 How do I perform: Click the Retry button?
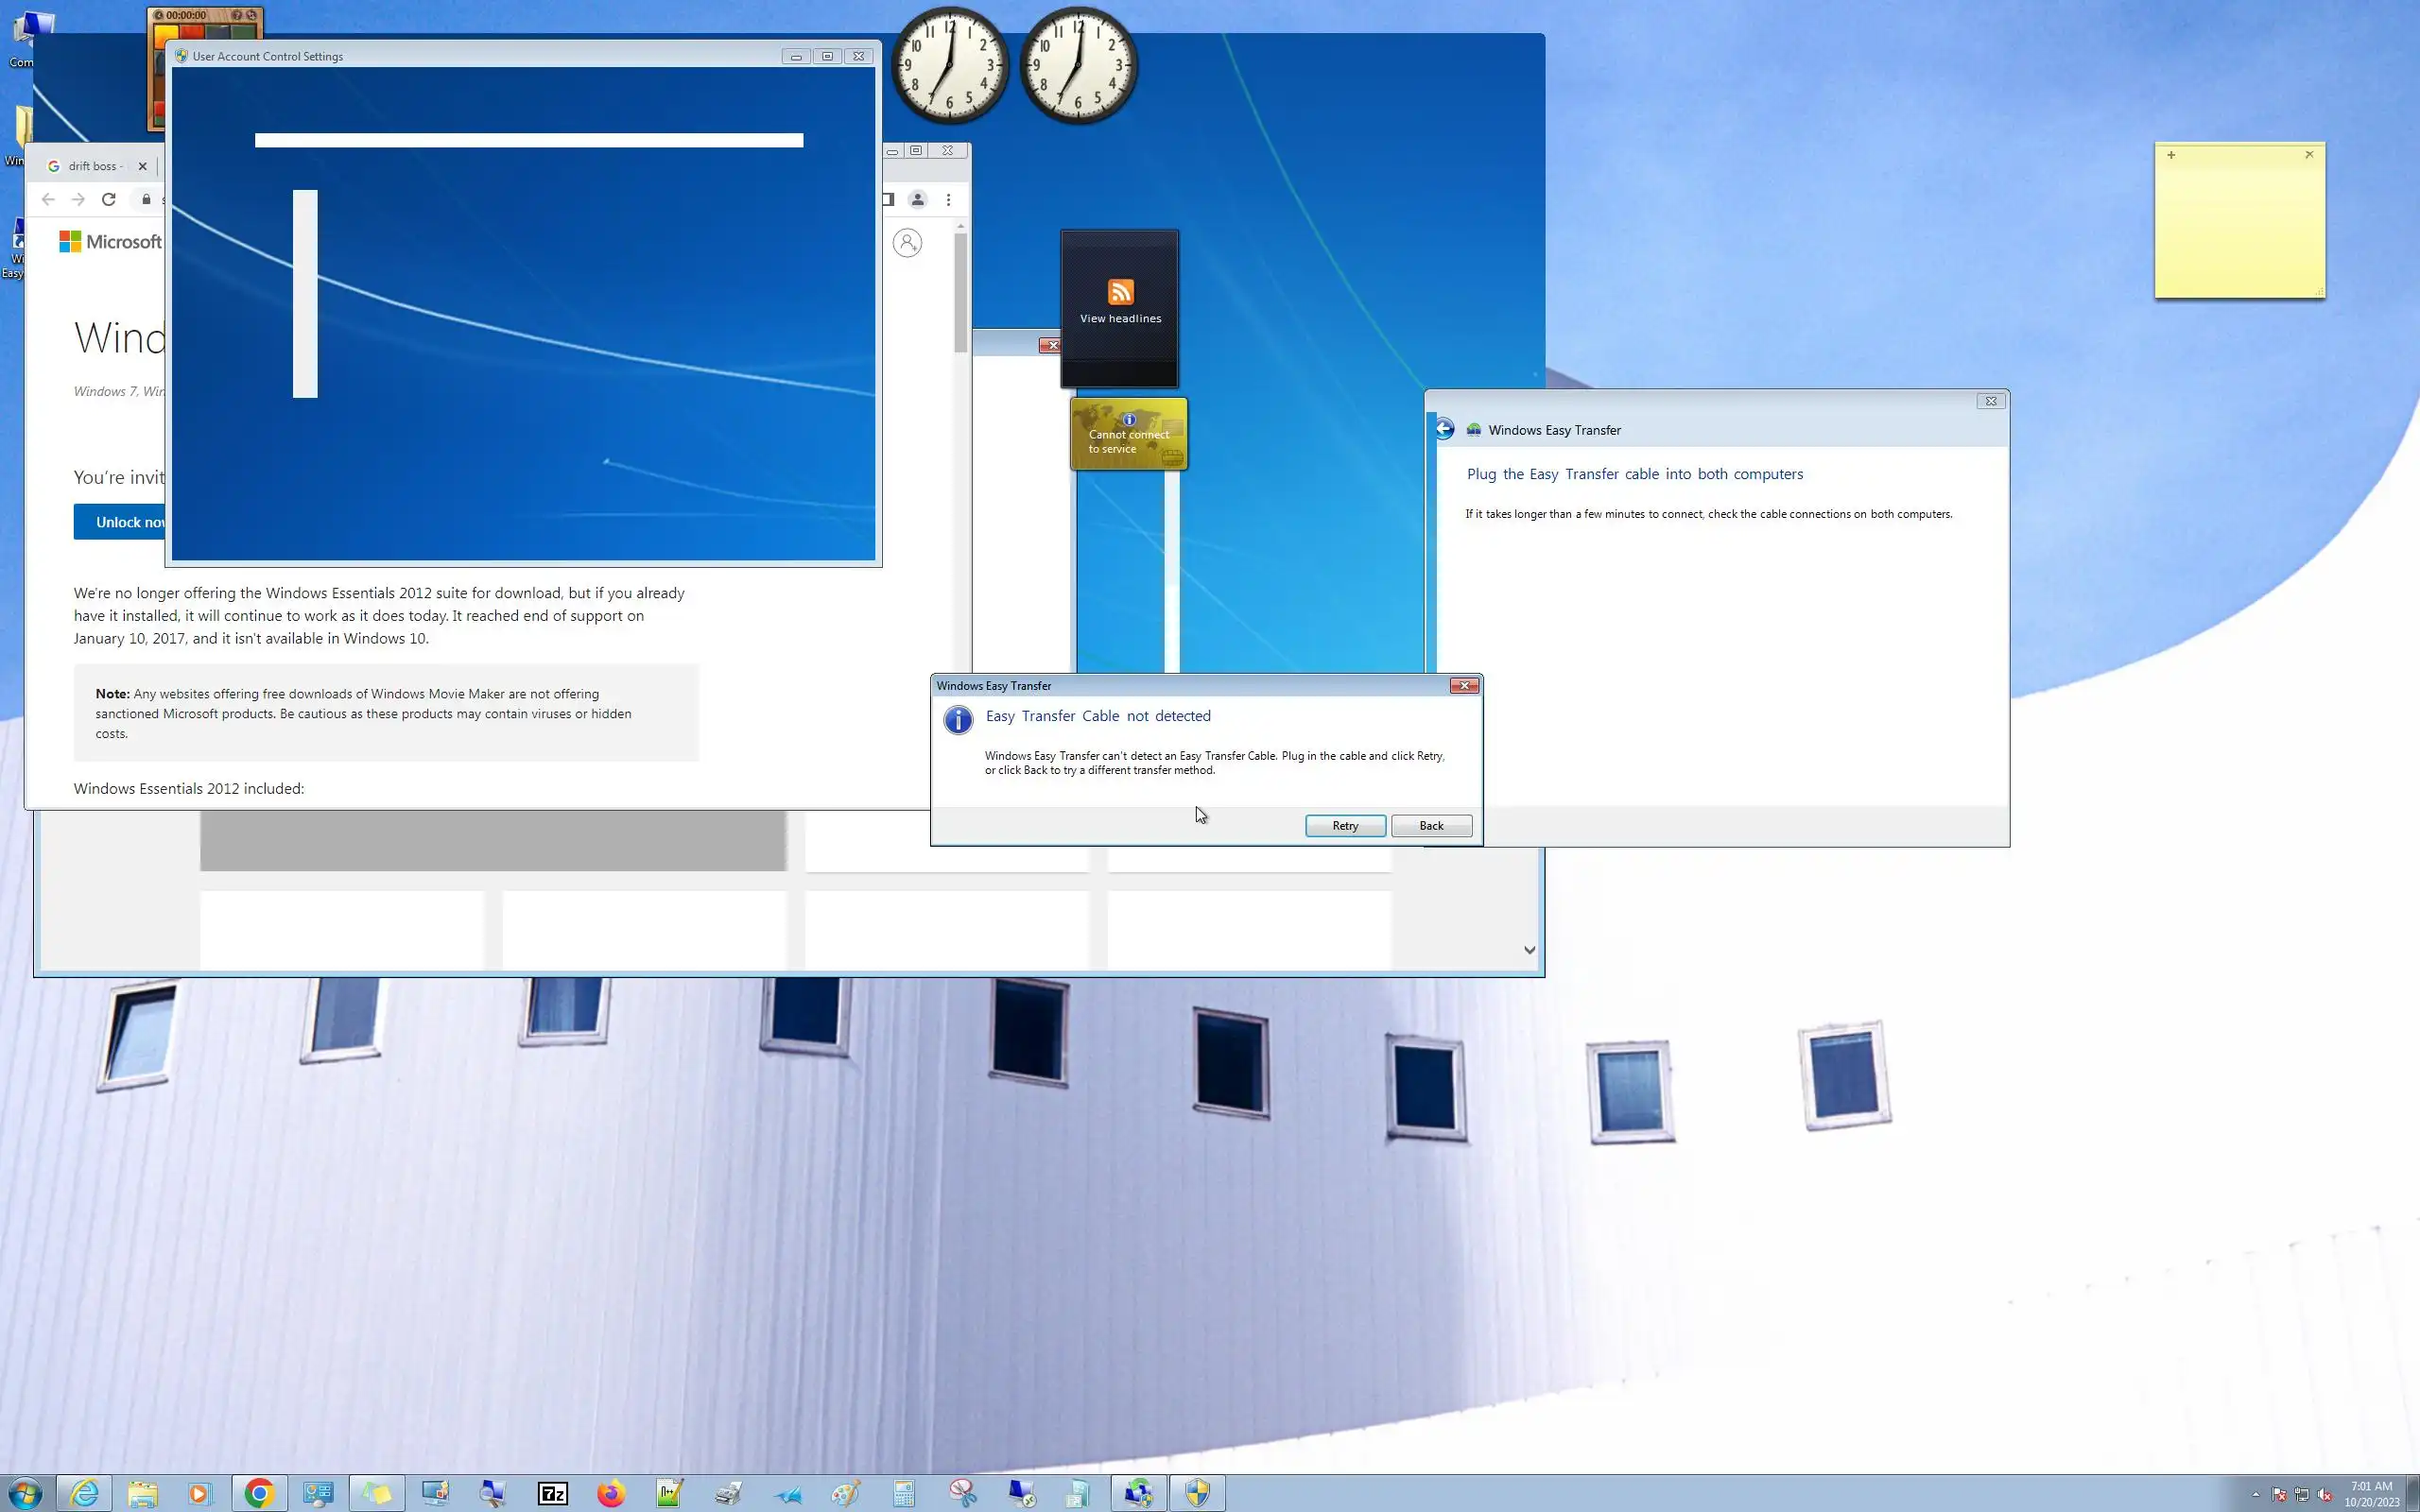click(x=1344, y=825)
